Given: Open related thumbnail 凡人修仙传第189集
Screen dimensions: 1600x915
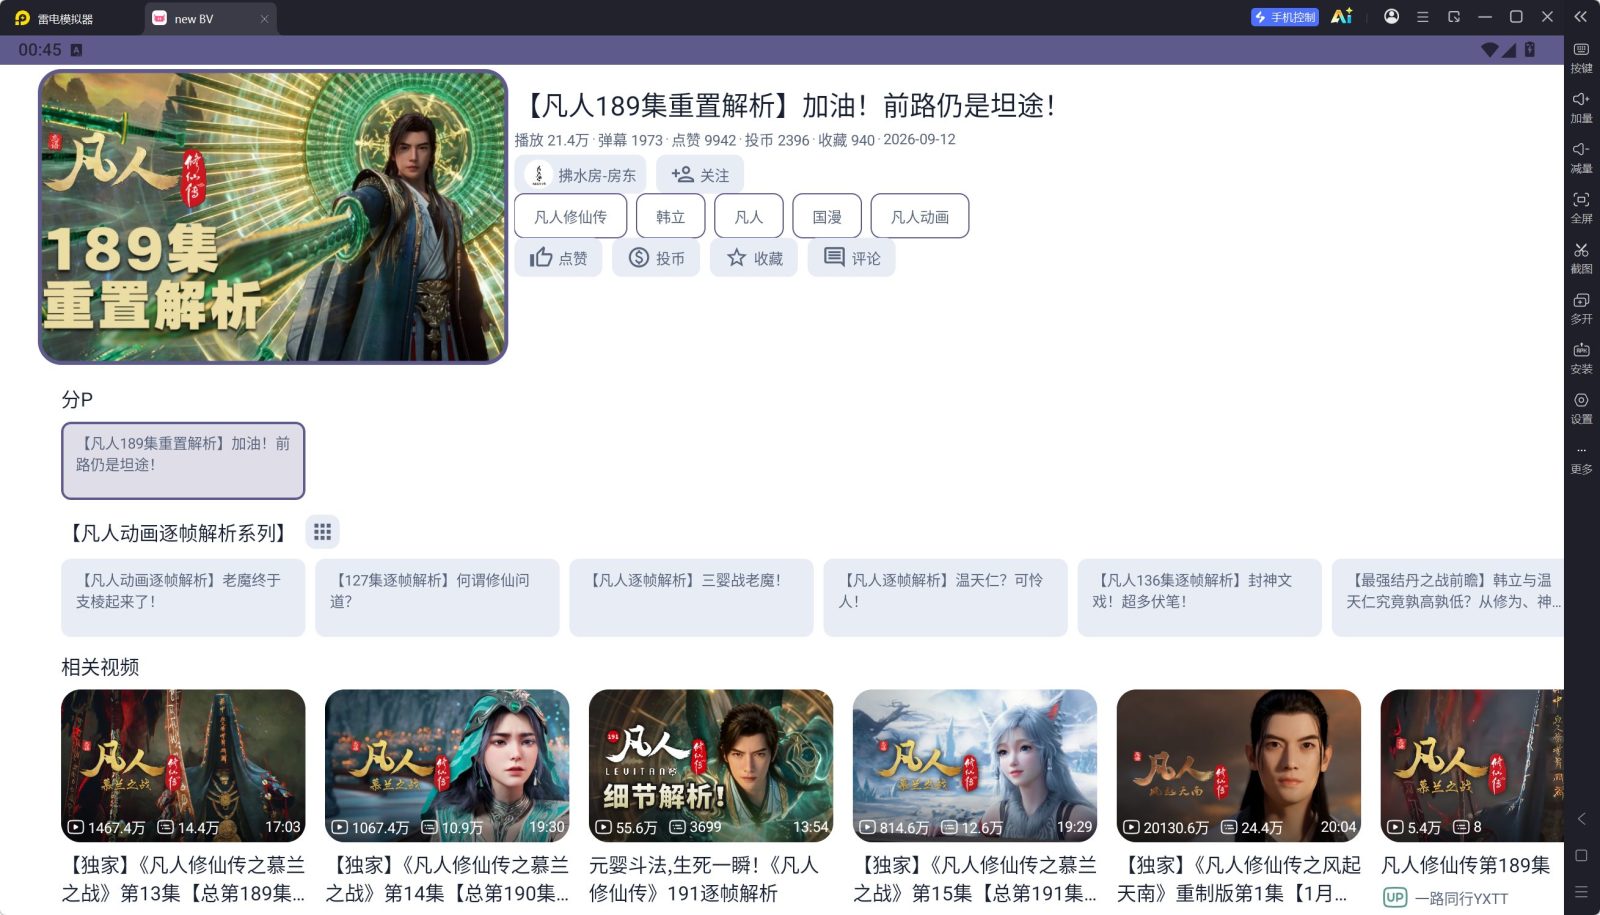Looking at the screenshot, I should click(1472, 765).
